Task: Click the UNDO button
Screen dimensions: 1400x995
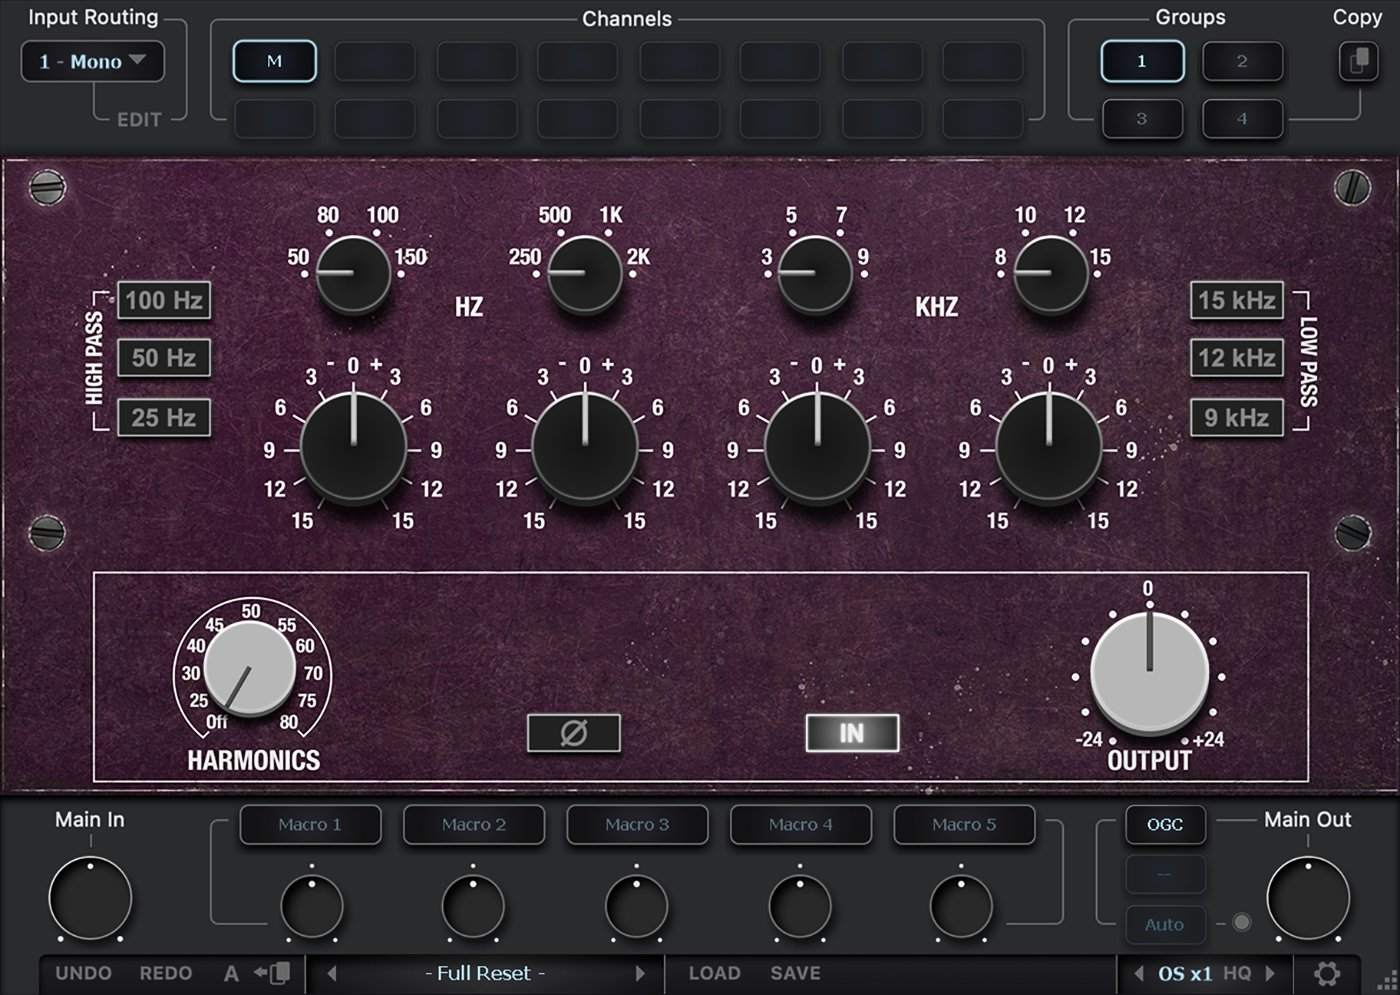Action: 83,973
